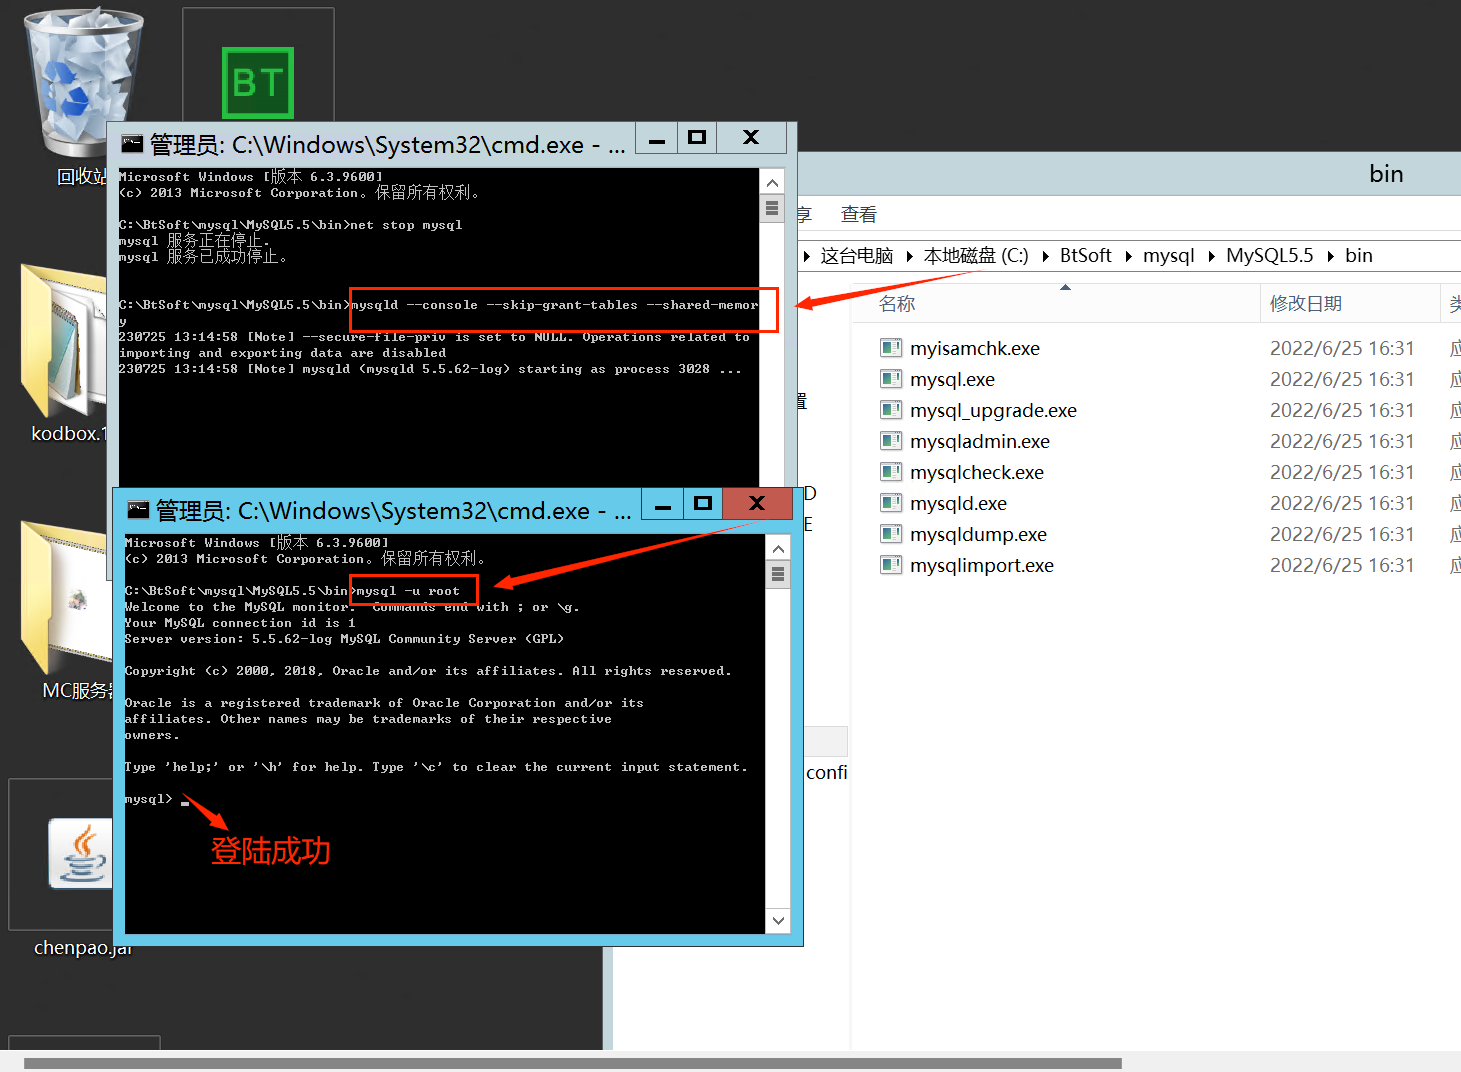Navigate to mysql breadcrumb segment
1461x1072 pixels.
click(x=1169, y=255)
